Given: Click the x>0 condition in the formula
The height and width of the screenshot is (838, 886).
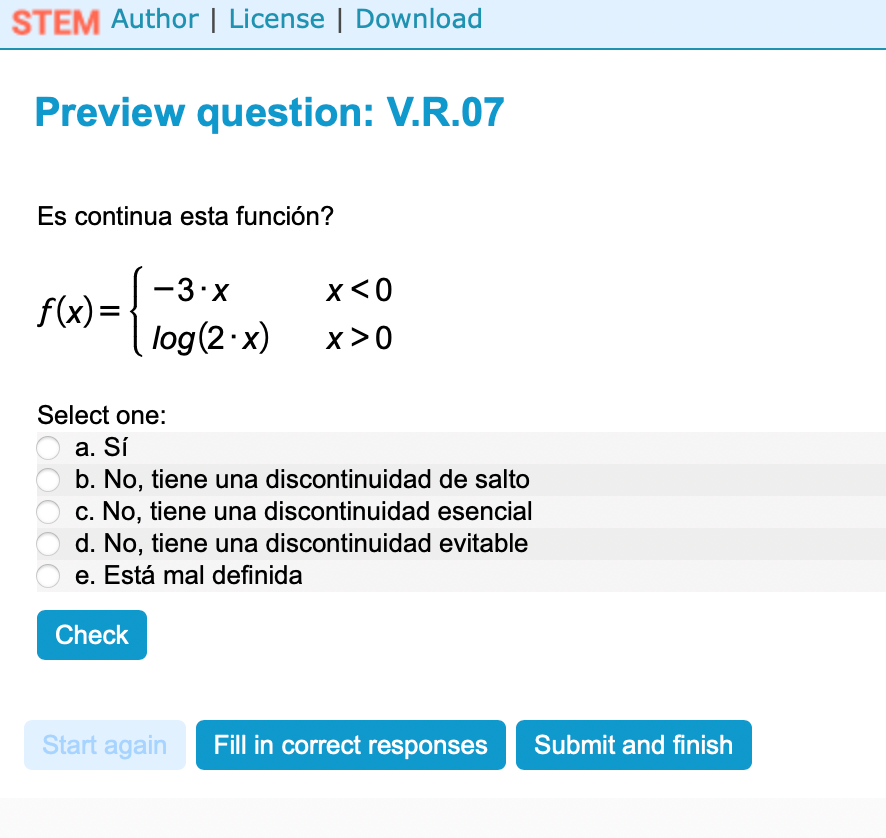Looking at the screenshot, I should [x=359, y=339].
